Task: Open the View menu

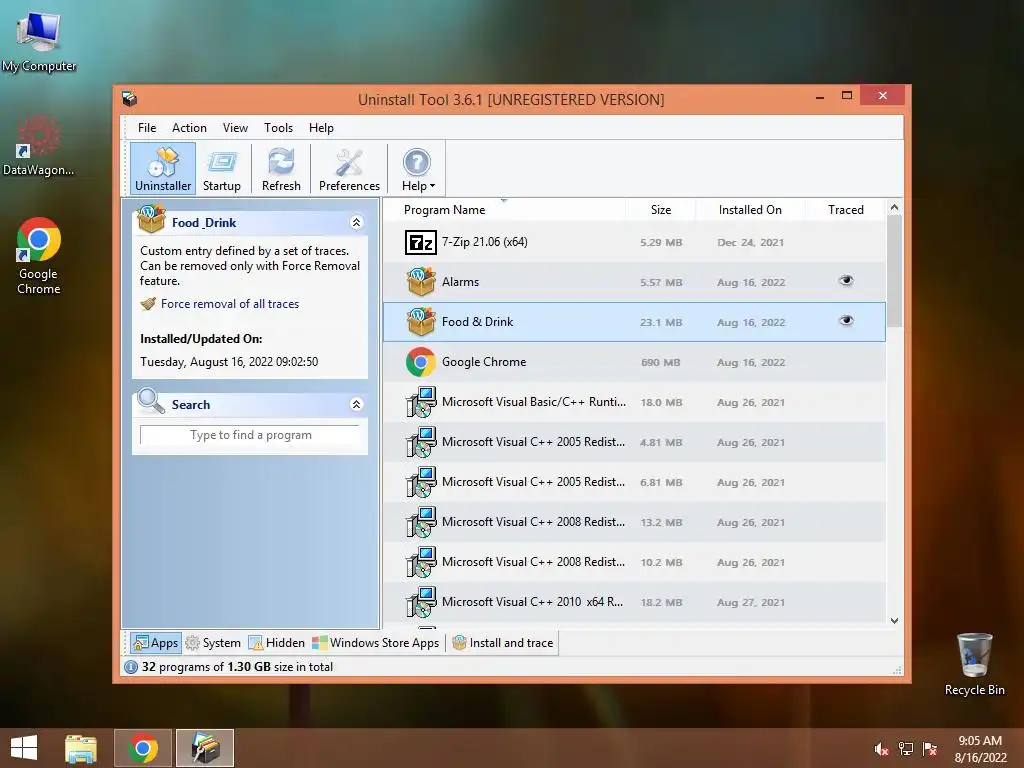Action: coord(235,128)
